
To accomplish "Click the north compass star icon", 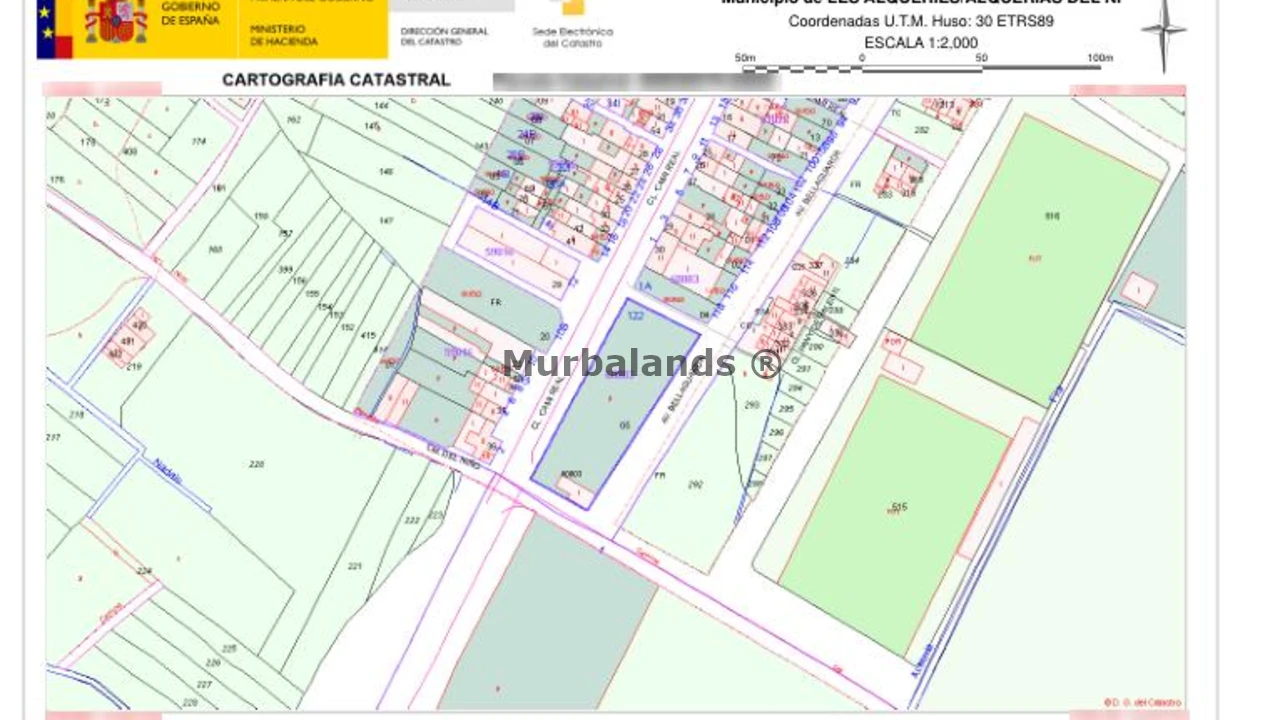I will 1163,31.
